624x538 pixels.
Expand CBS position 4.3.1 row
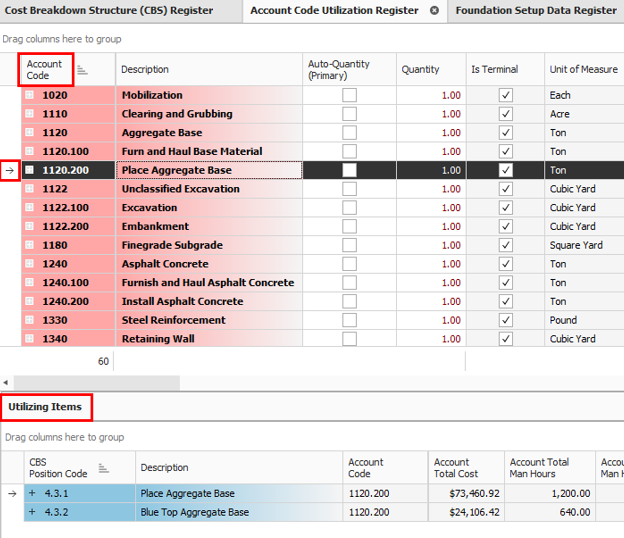[32, 493]
